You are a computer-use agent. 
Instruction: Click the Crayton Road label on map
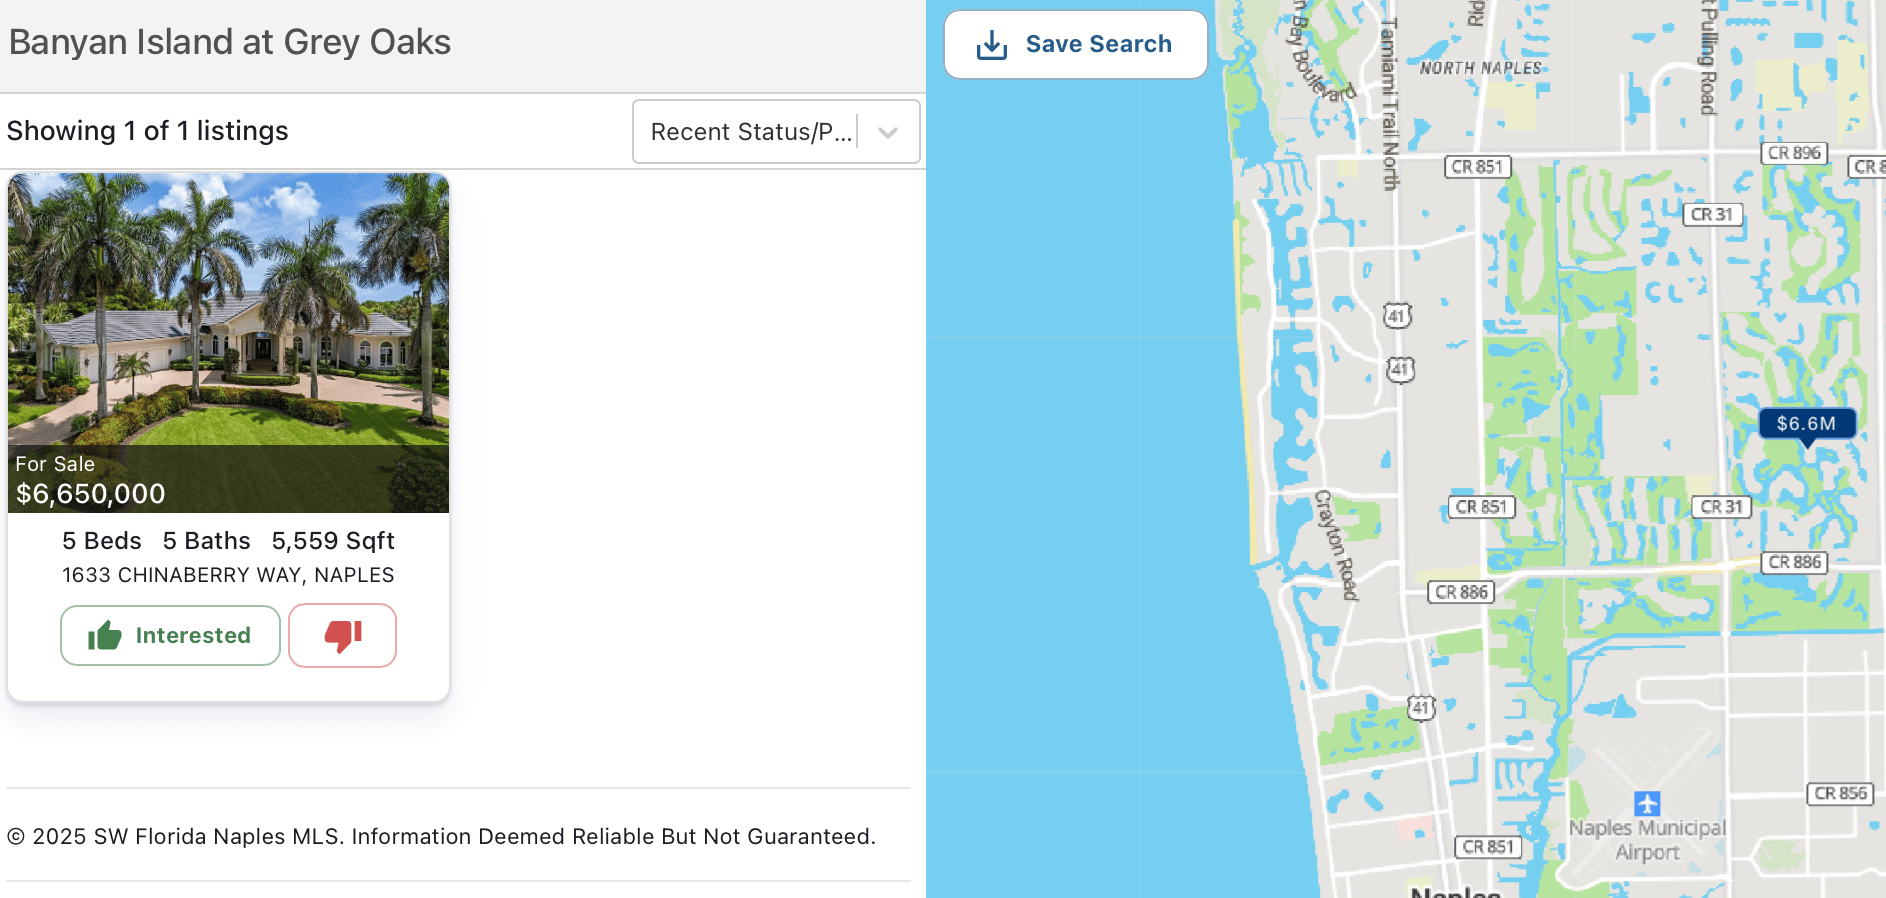point(1336,545)
